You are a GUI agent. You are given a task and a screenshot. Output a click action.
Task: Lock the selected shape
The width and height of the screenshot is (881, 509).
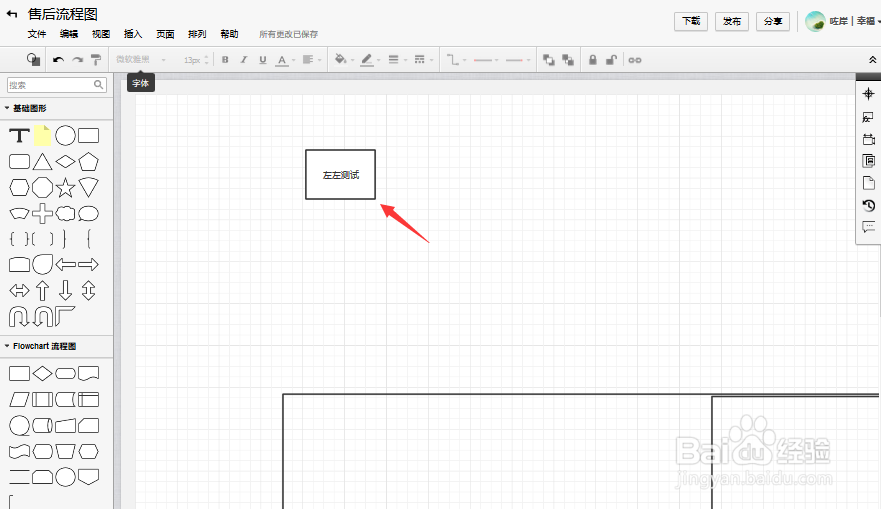(x=593, y=60)
